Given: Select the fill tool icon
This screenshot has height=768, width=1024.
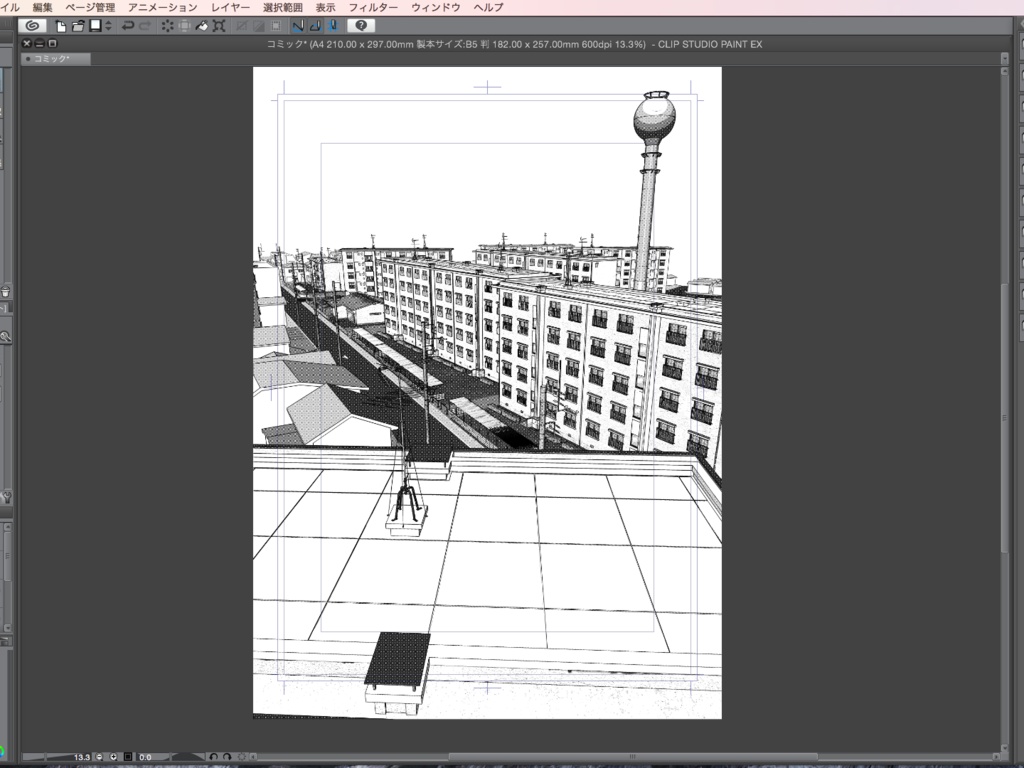Looking at the screenshot, I should pos(200,25).
